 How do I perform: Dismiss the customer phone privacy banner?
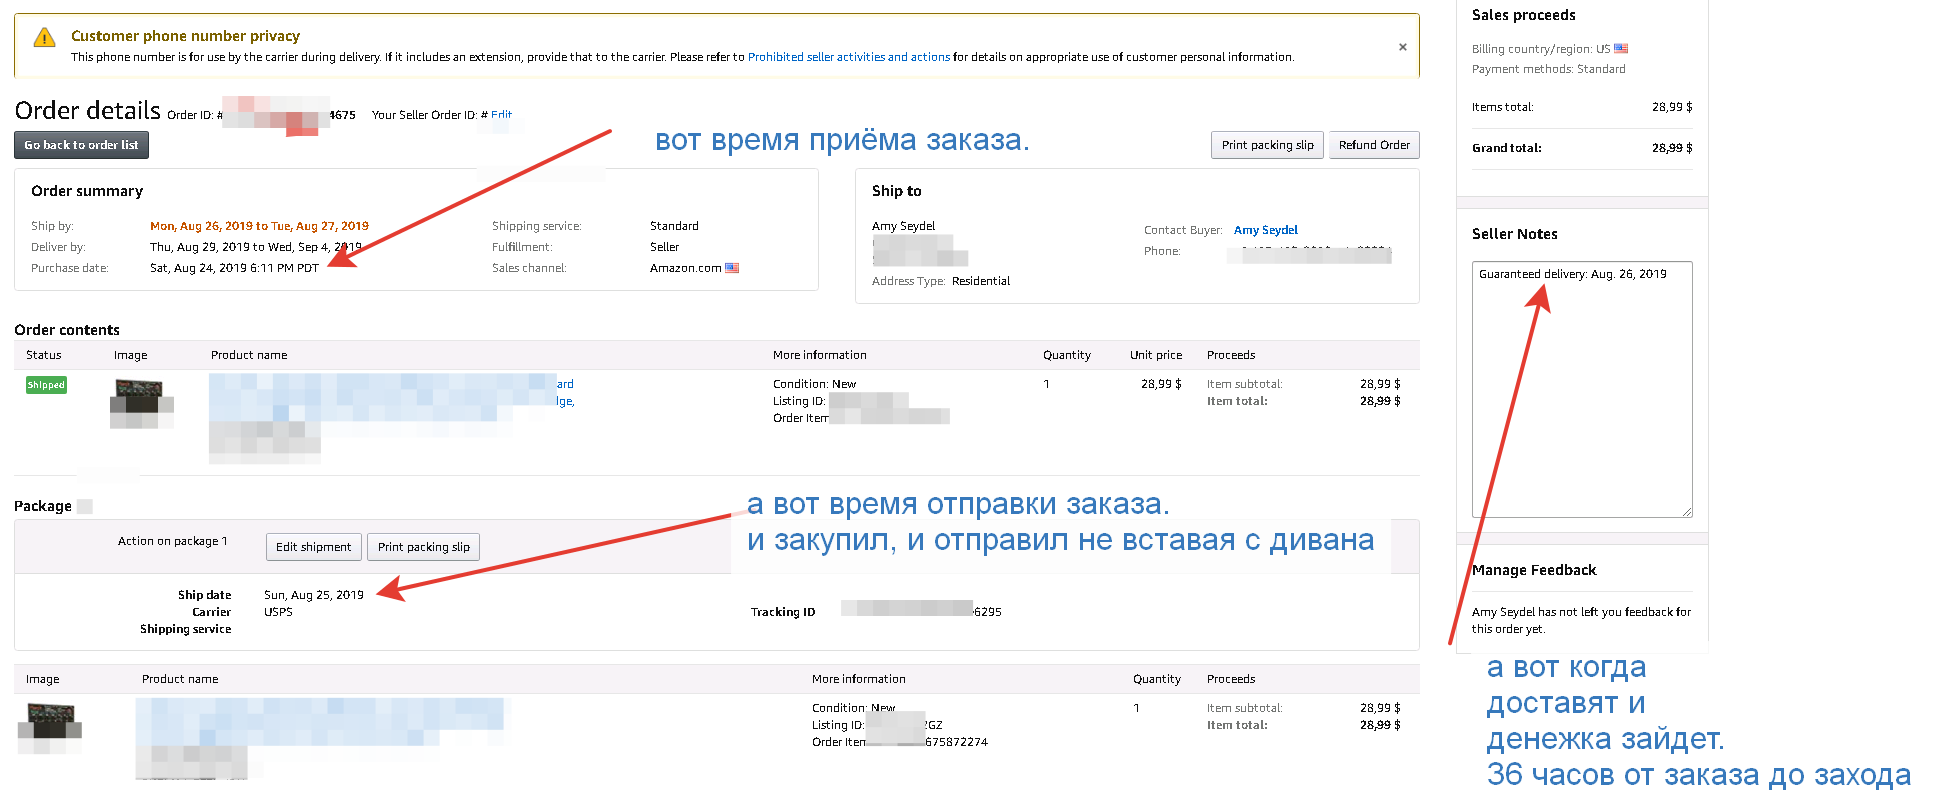(1402, 47)
